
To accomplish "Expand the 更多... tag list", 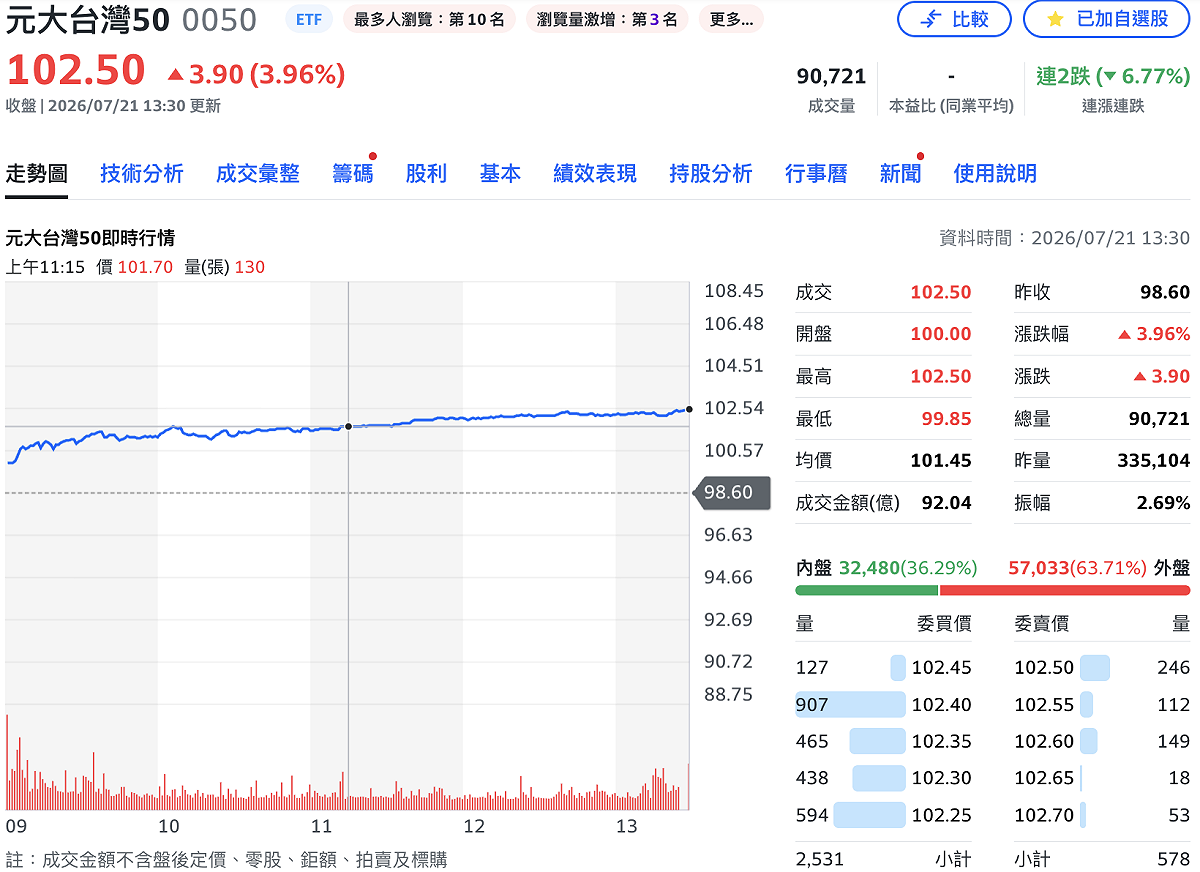I will point(731,19).
